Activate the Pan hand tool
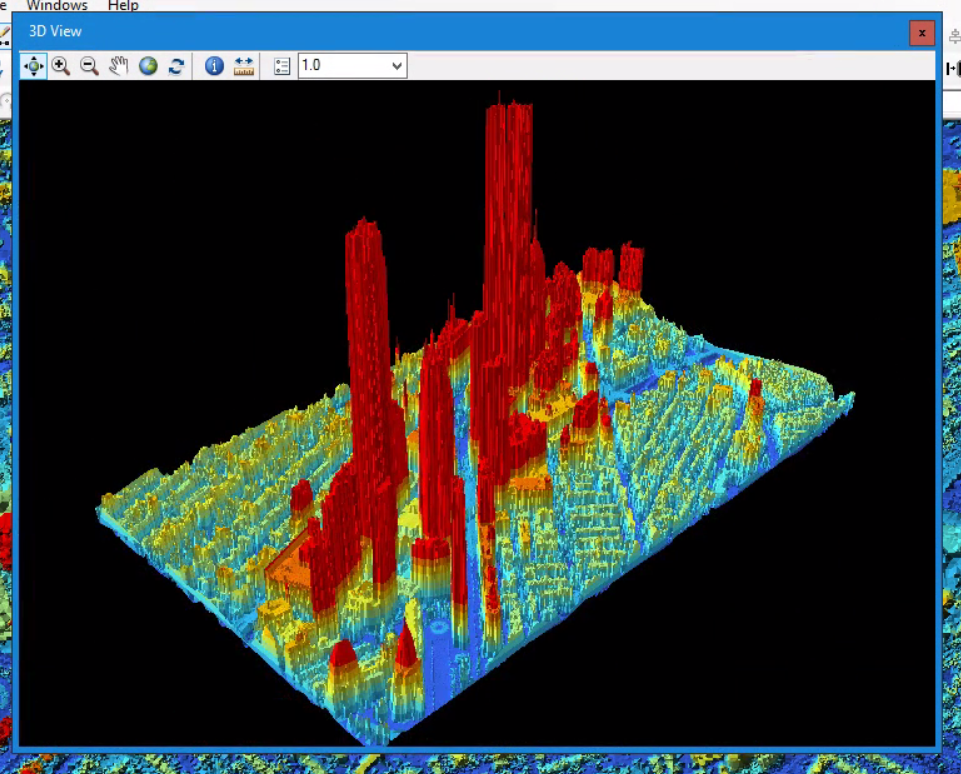Screen dimensions: 961x774 click(118, 65)
